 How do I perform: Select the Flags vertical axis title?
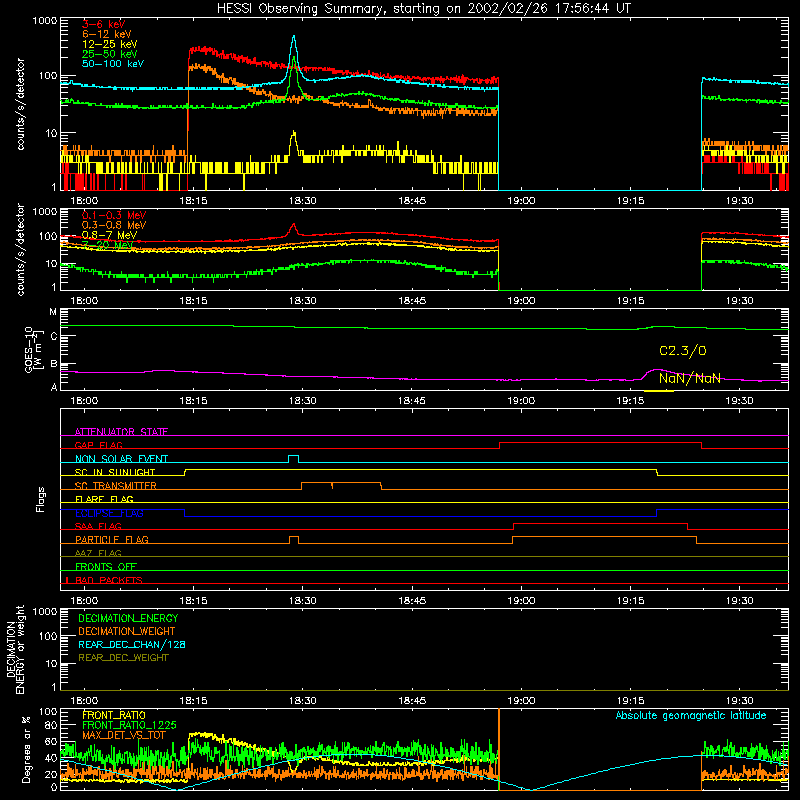(41, 499)
